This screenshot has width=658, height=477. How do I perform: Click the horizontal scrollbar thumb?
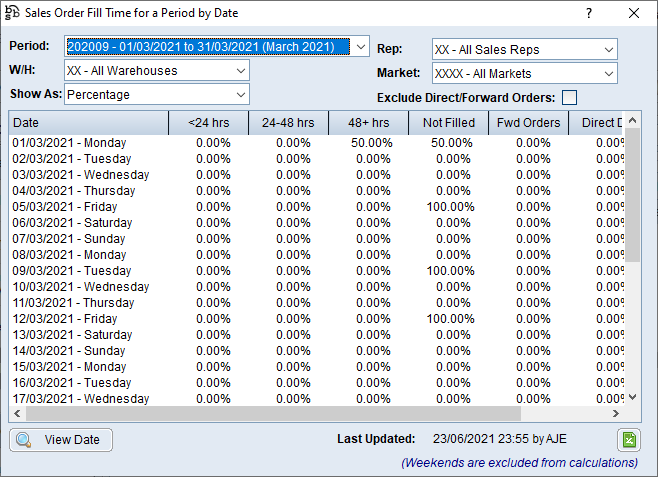click(x=270, y=414)
